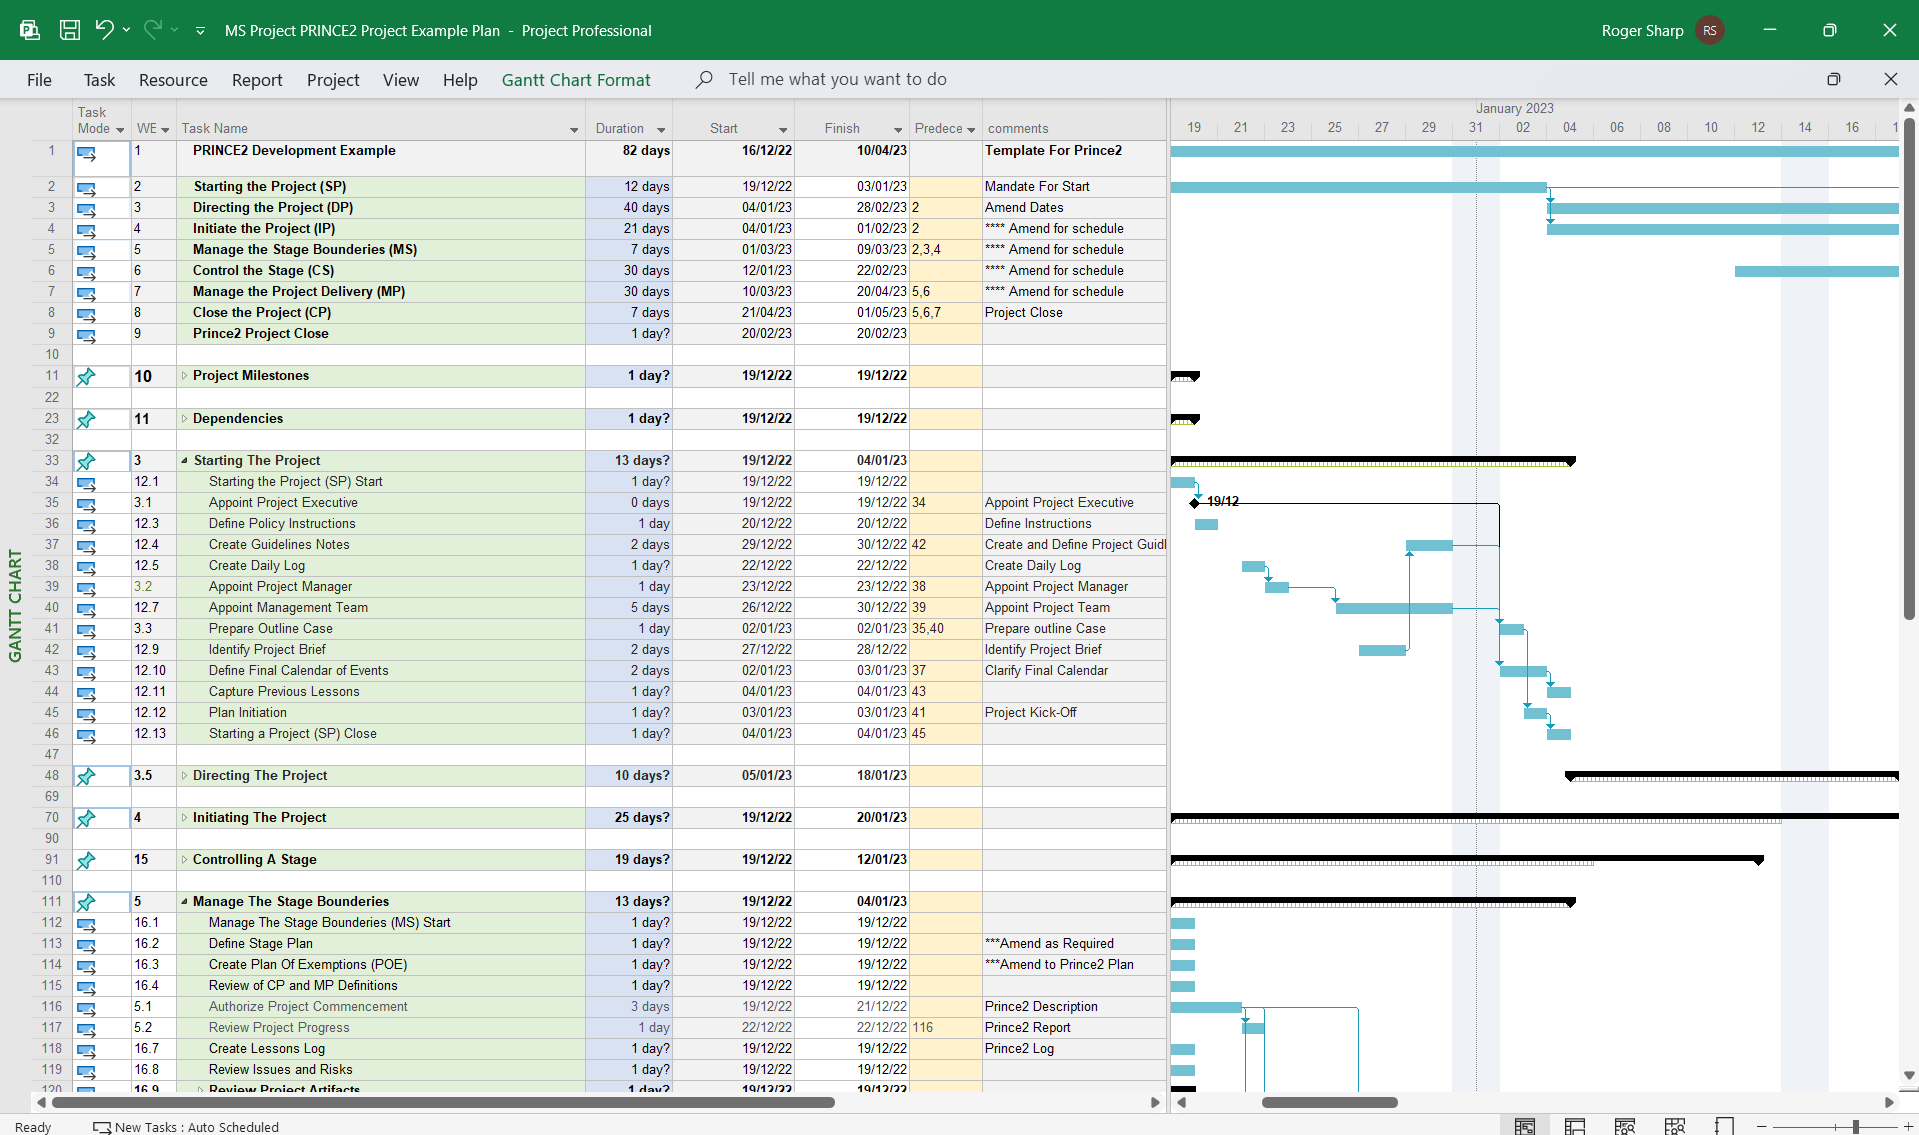Click the auto-schedule mode icon for Appoint Project Manager

pos(87,588)
